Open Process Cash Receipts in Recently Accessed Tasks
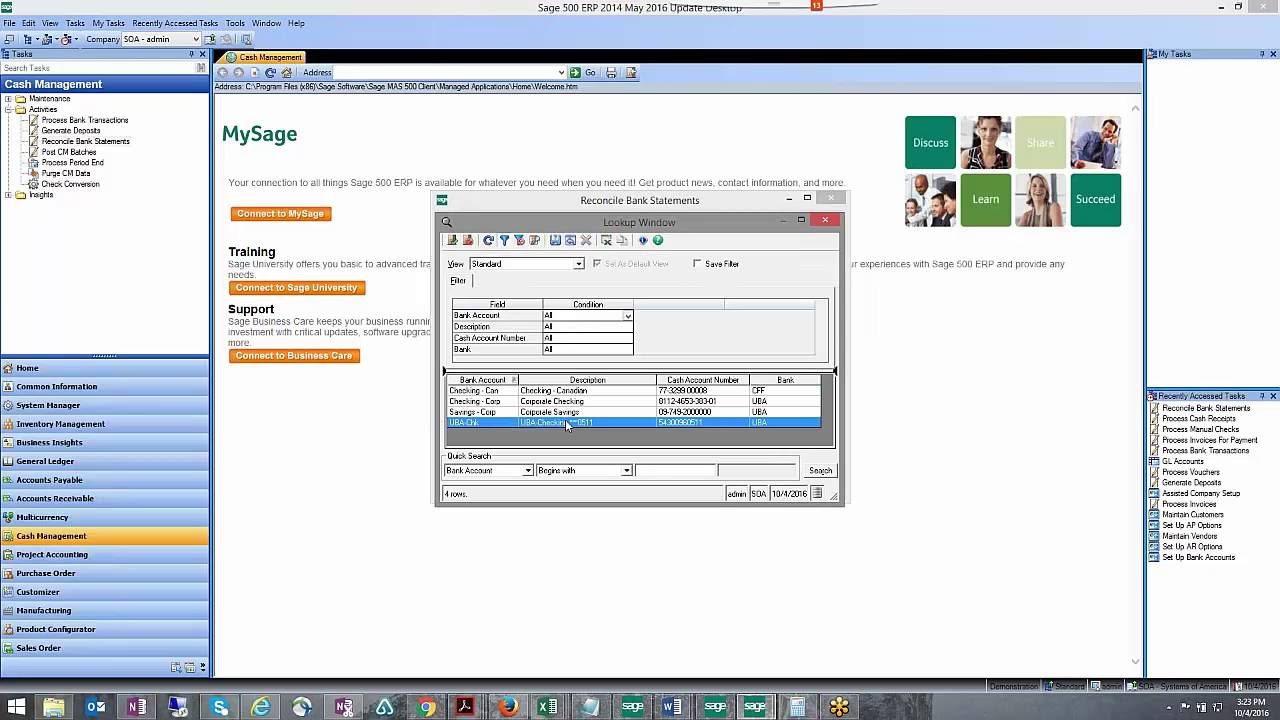The height and width of the screenshot is (720, 1280). coord(1199,419)
